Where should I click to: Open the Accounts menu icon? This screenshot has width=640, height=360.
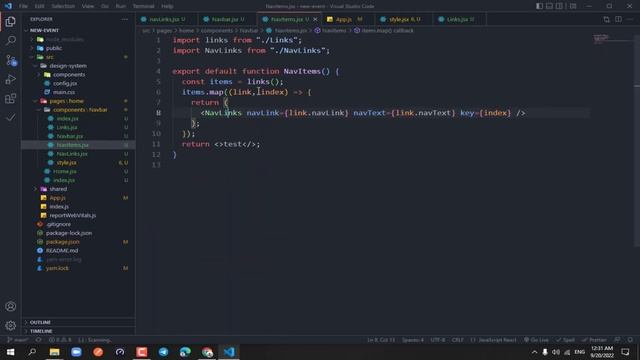[11, 307]
